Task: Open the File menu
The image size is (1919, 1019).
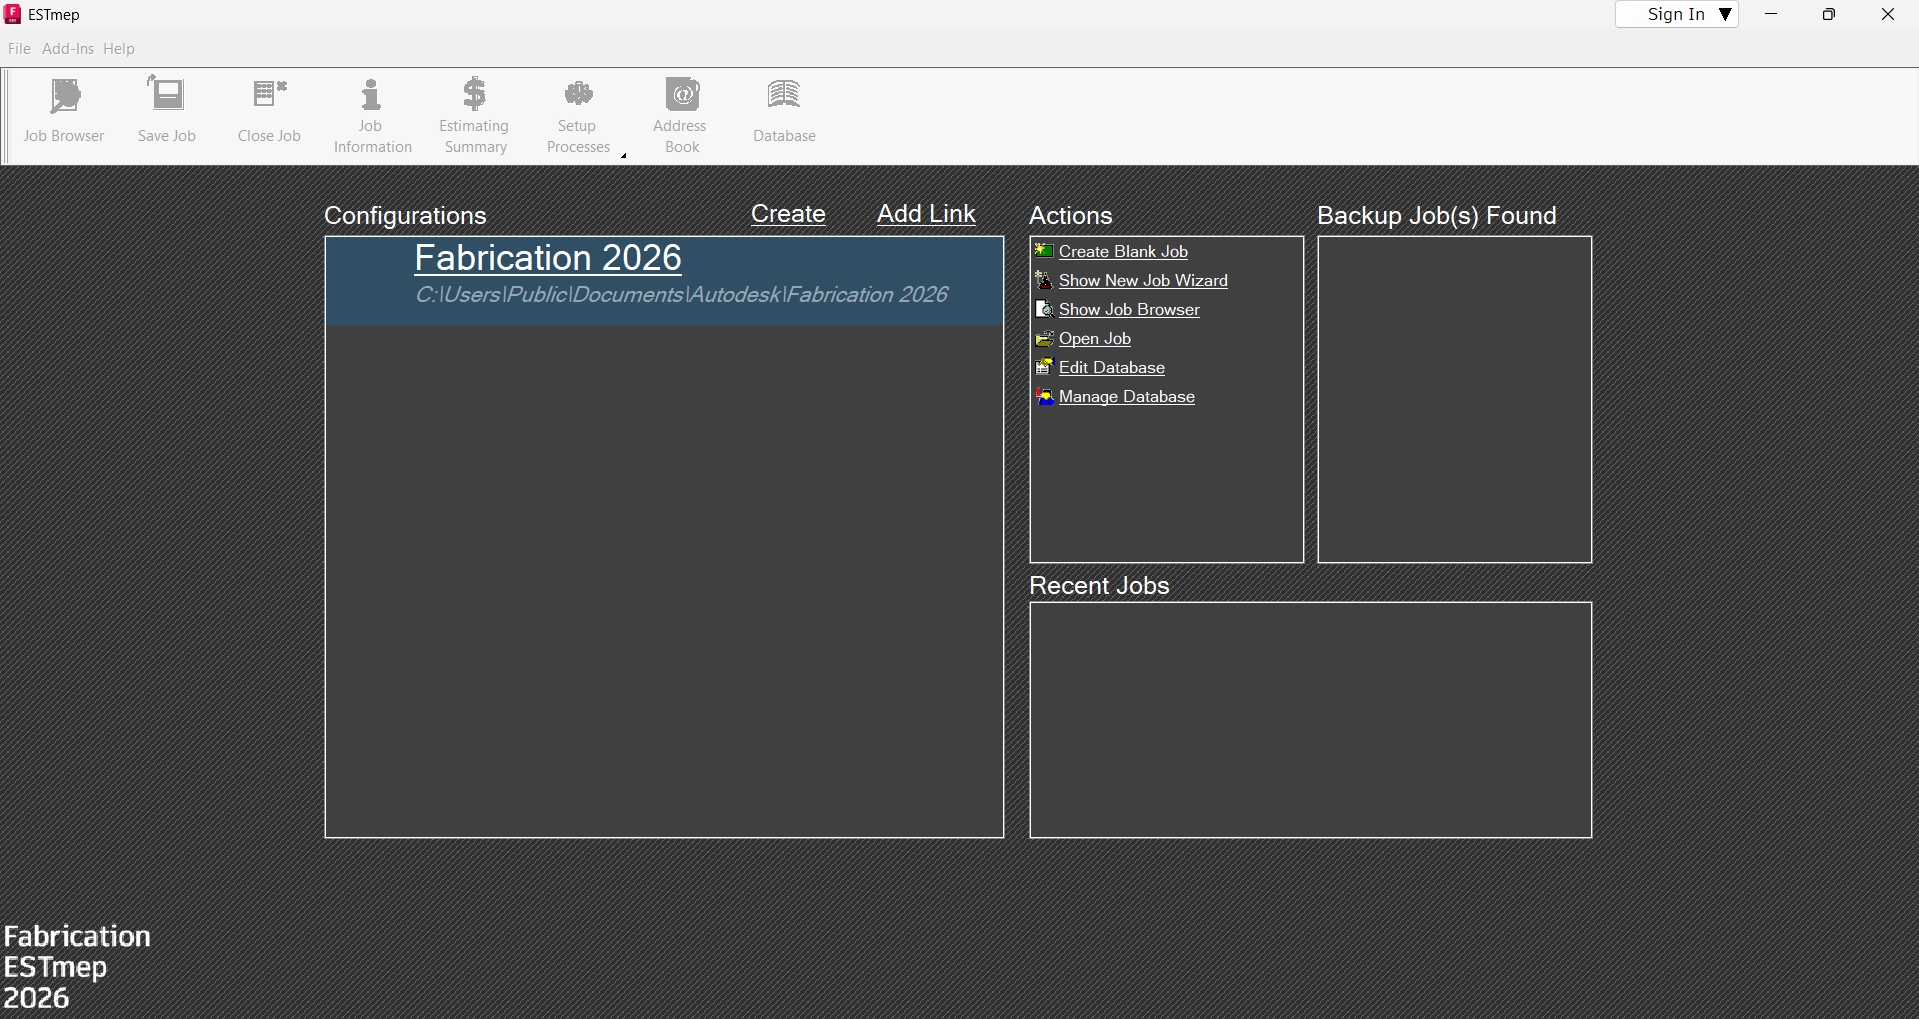Action: tap(19, 49)
